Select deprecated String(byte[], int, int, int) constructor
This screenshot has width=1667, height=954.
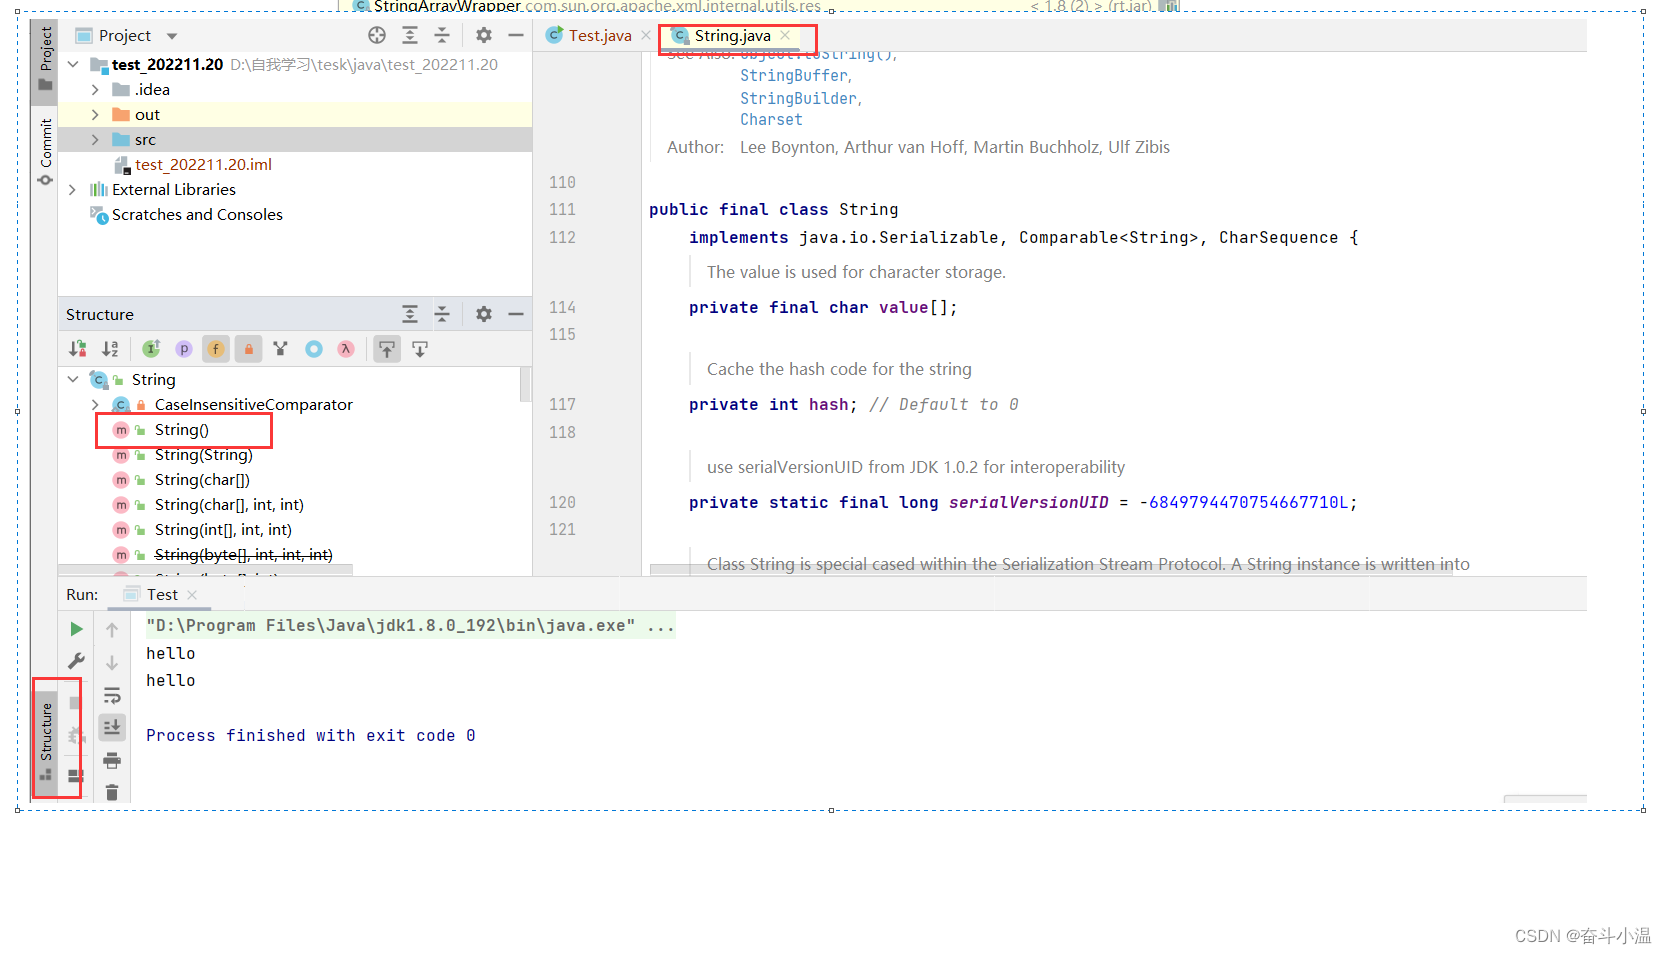(243, 555)
